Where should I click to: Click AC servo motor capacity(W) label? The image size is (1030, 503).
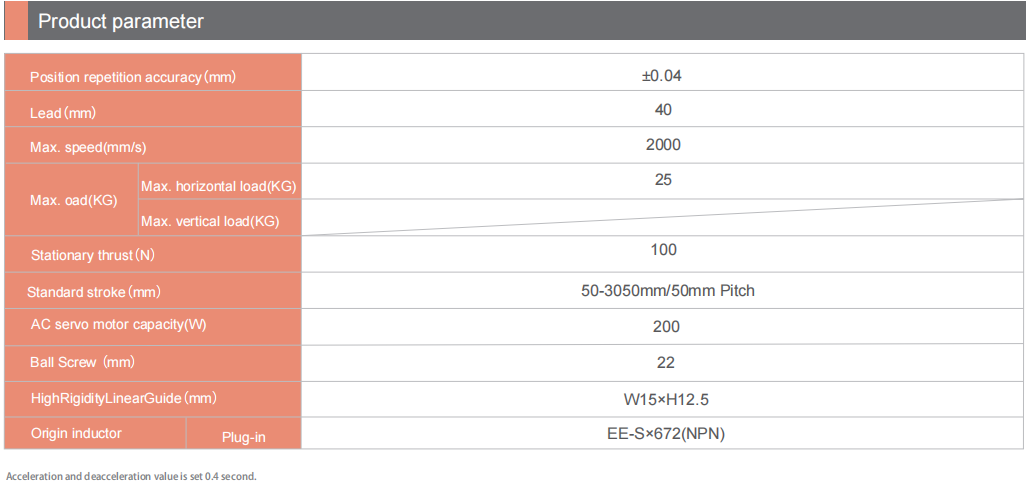coord(119,325)
